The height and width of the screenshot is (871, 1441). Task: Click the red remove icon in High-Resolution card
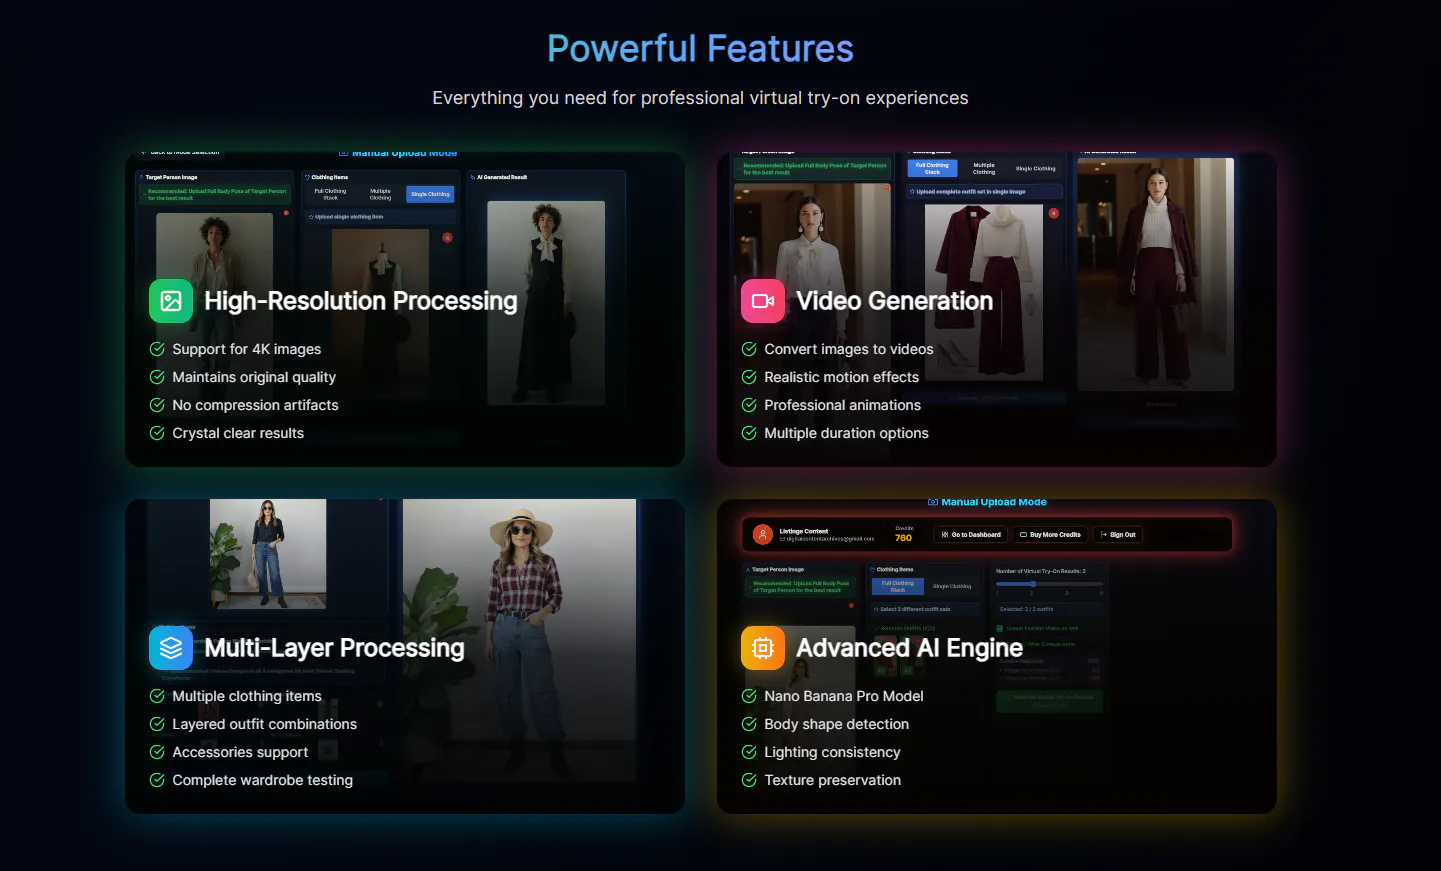click(447, 237)
